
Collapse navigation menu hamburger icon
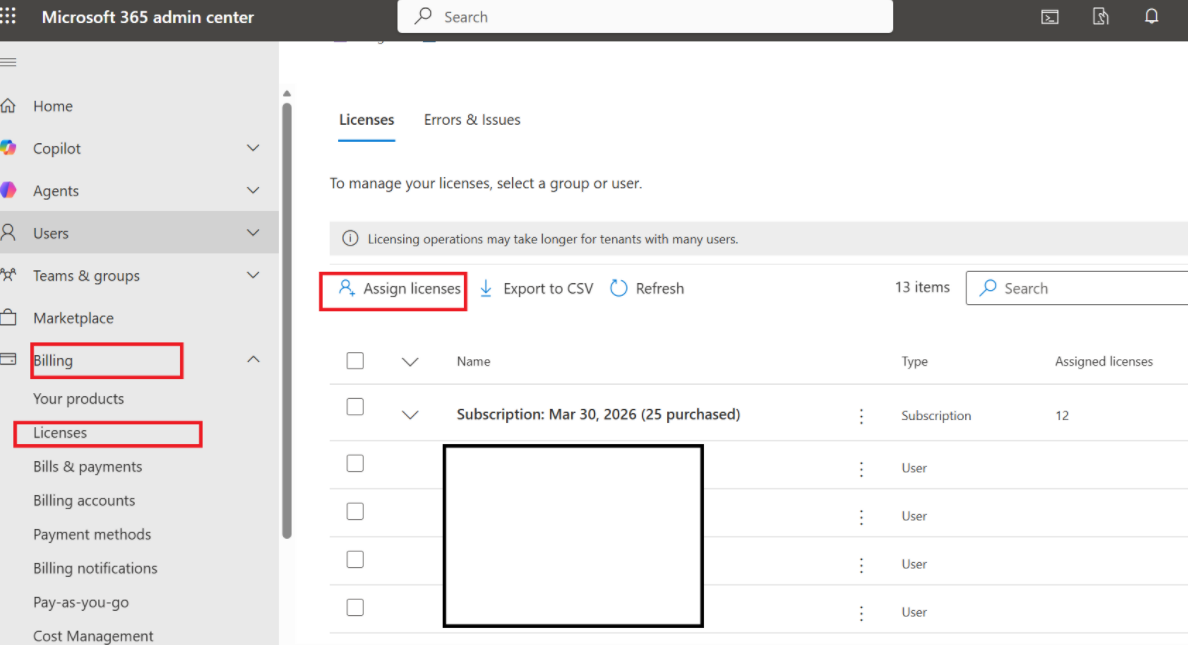click(8, 62)
